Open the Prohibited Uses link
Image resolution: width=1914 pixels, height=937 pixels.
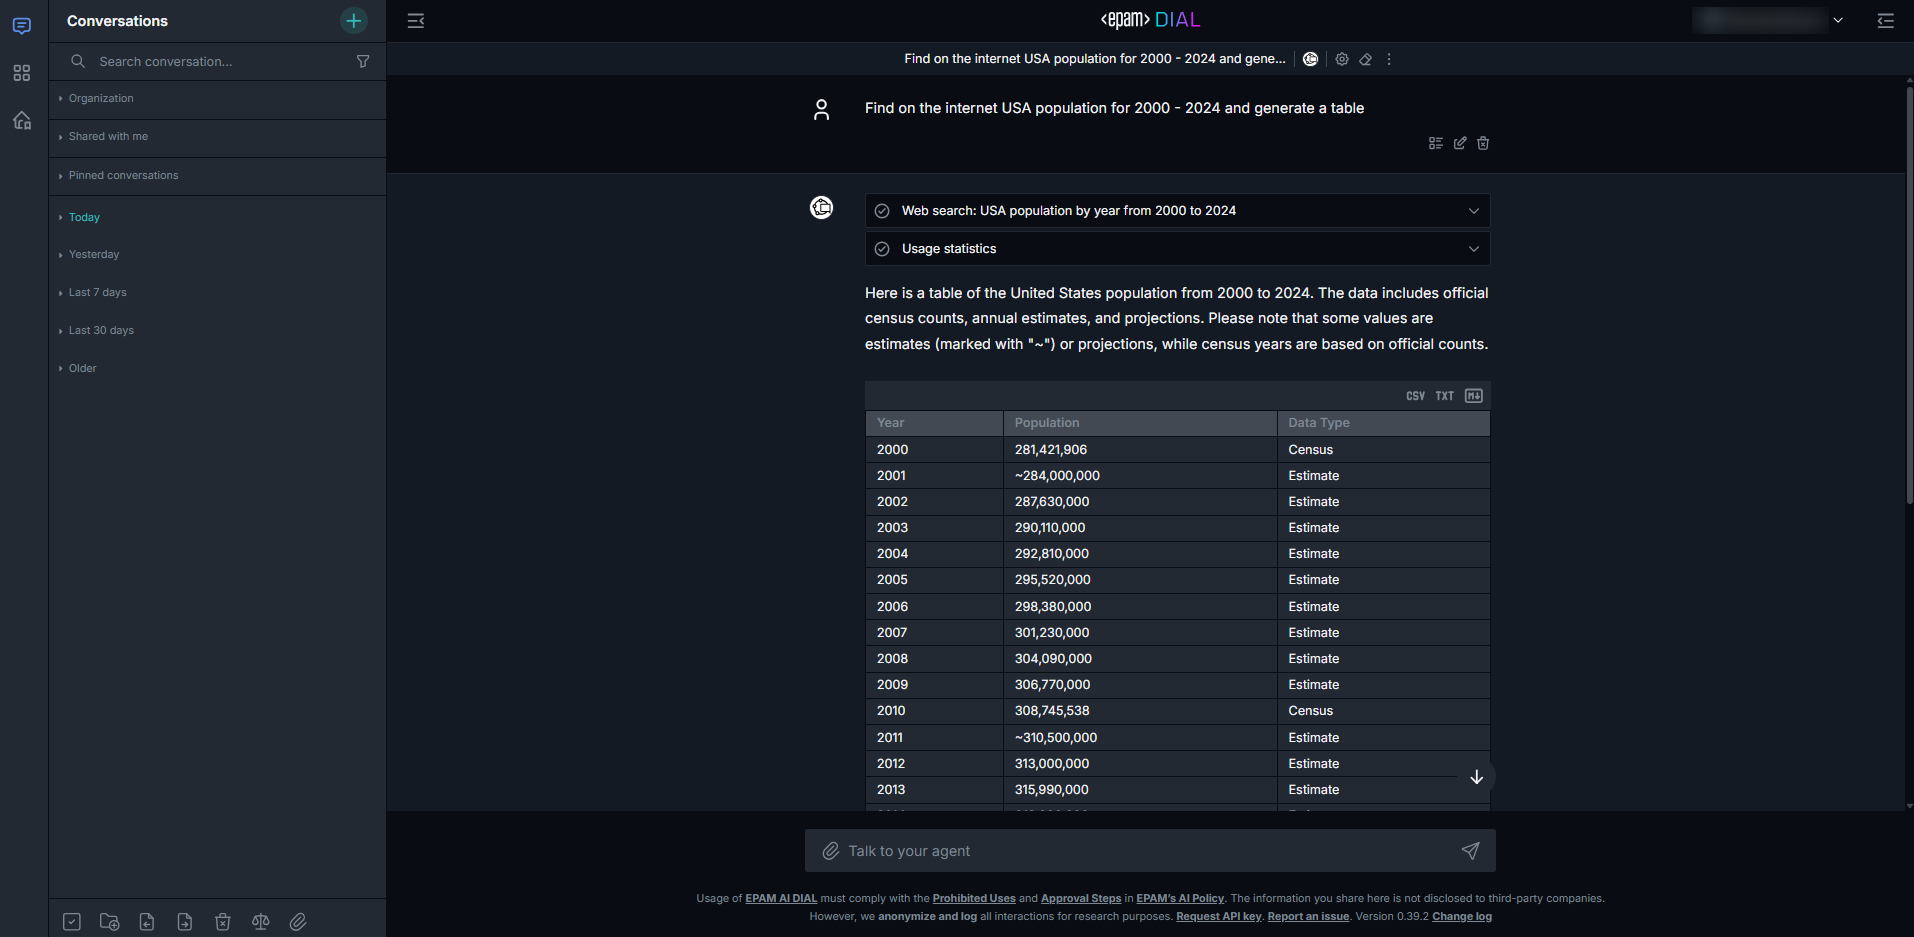(973, 899)
